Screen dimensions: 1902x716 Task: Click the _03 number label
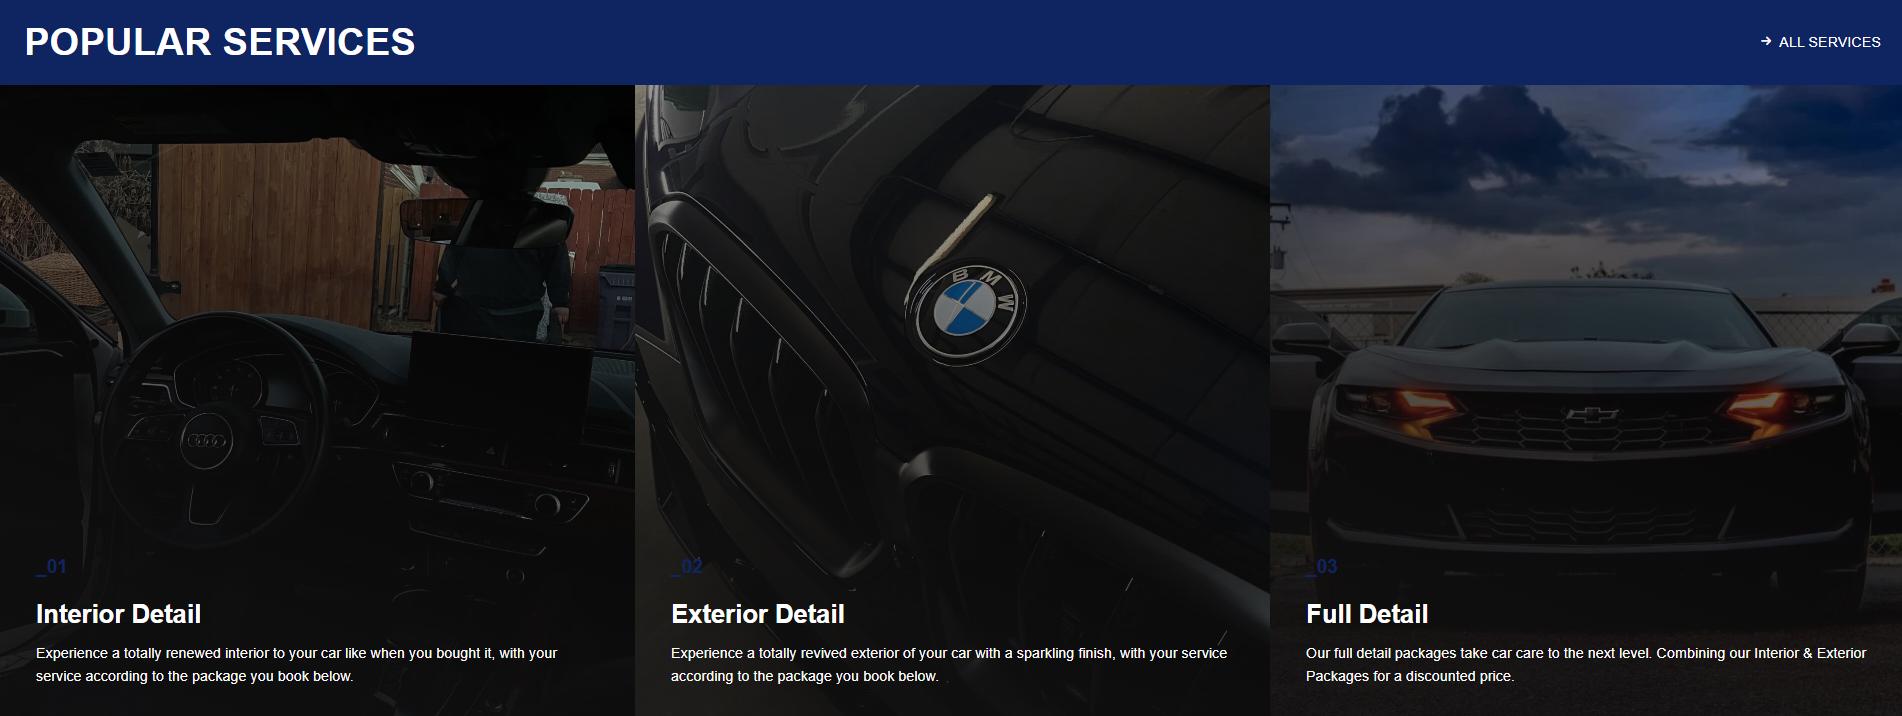pyautogui.click(x=1321, y=567)
